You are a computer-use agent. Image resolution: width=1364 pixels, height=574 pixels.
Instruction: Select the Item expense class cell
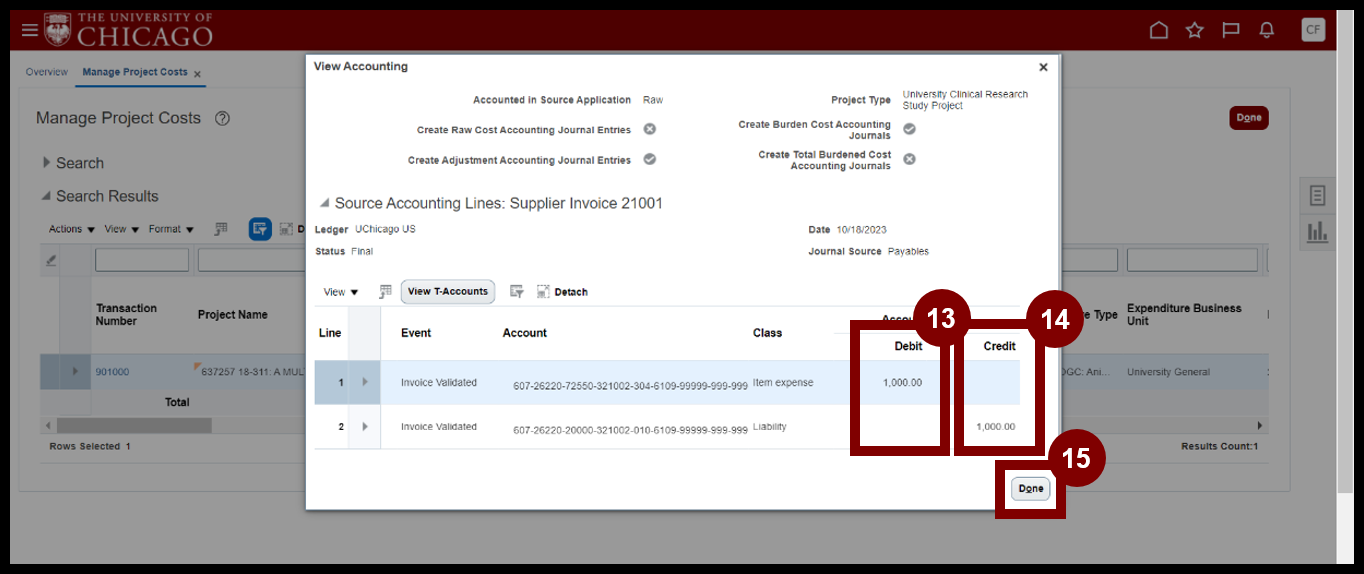coord(783,382)
